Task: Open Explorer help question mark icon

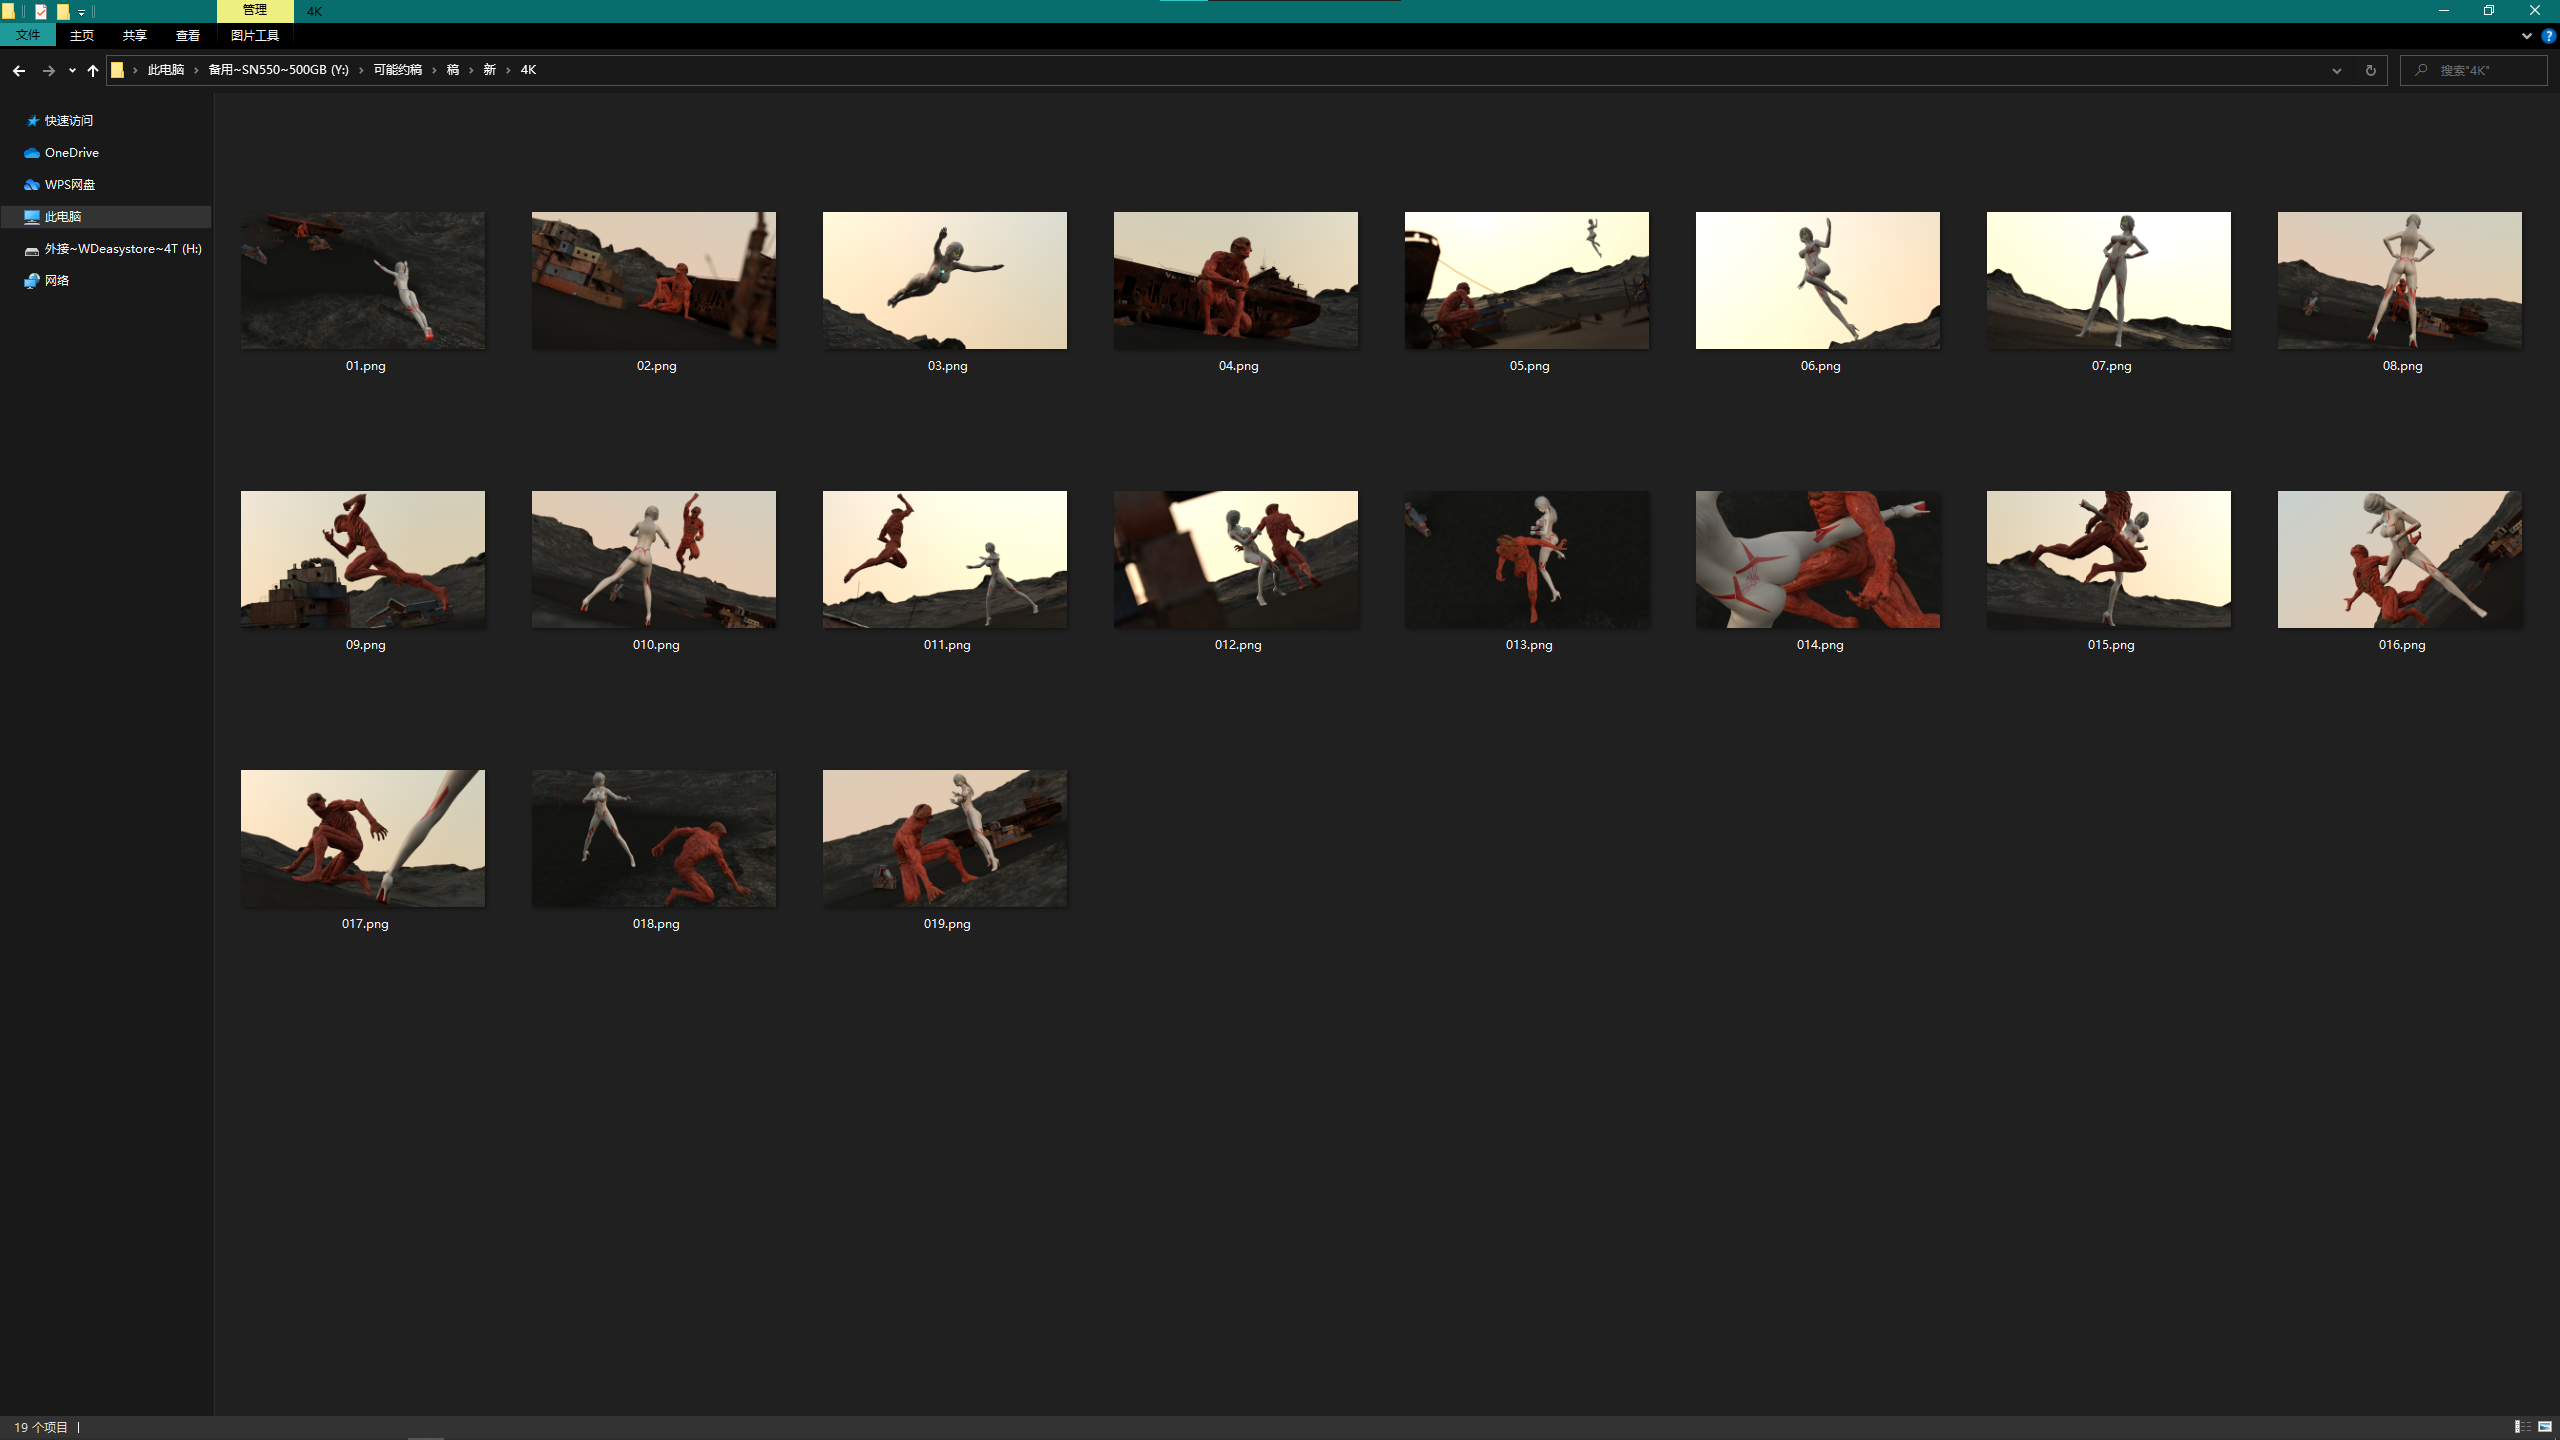Action: coord(2548,35)
